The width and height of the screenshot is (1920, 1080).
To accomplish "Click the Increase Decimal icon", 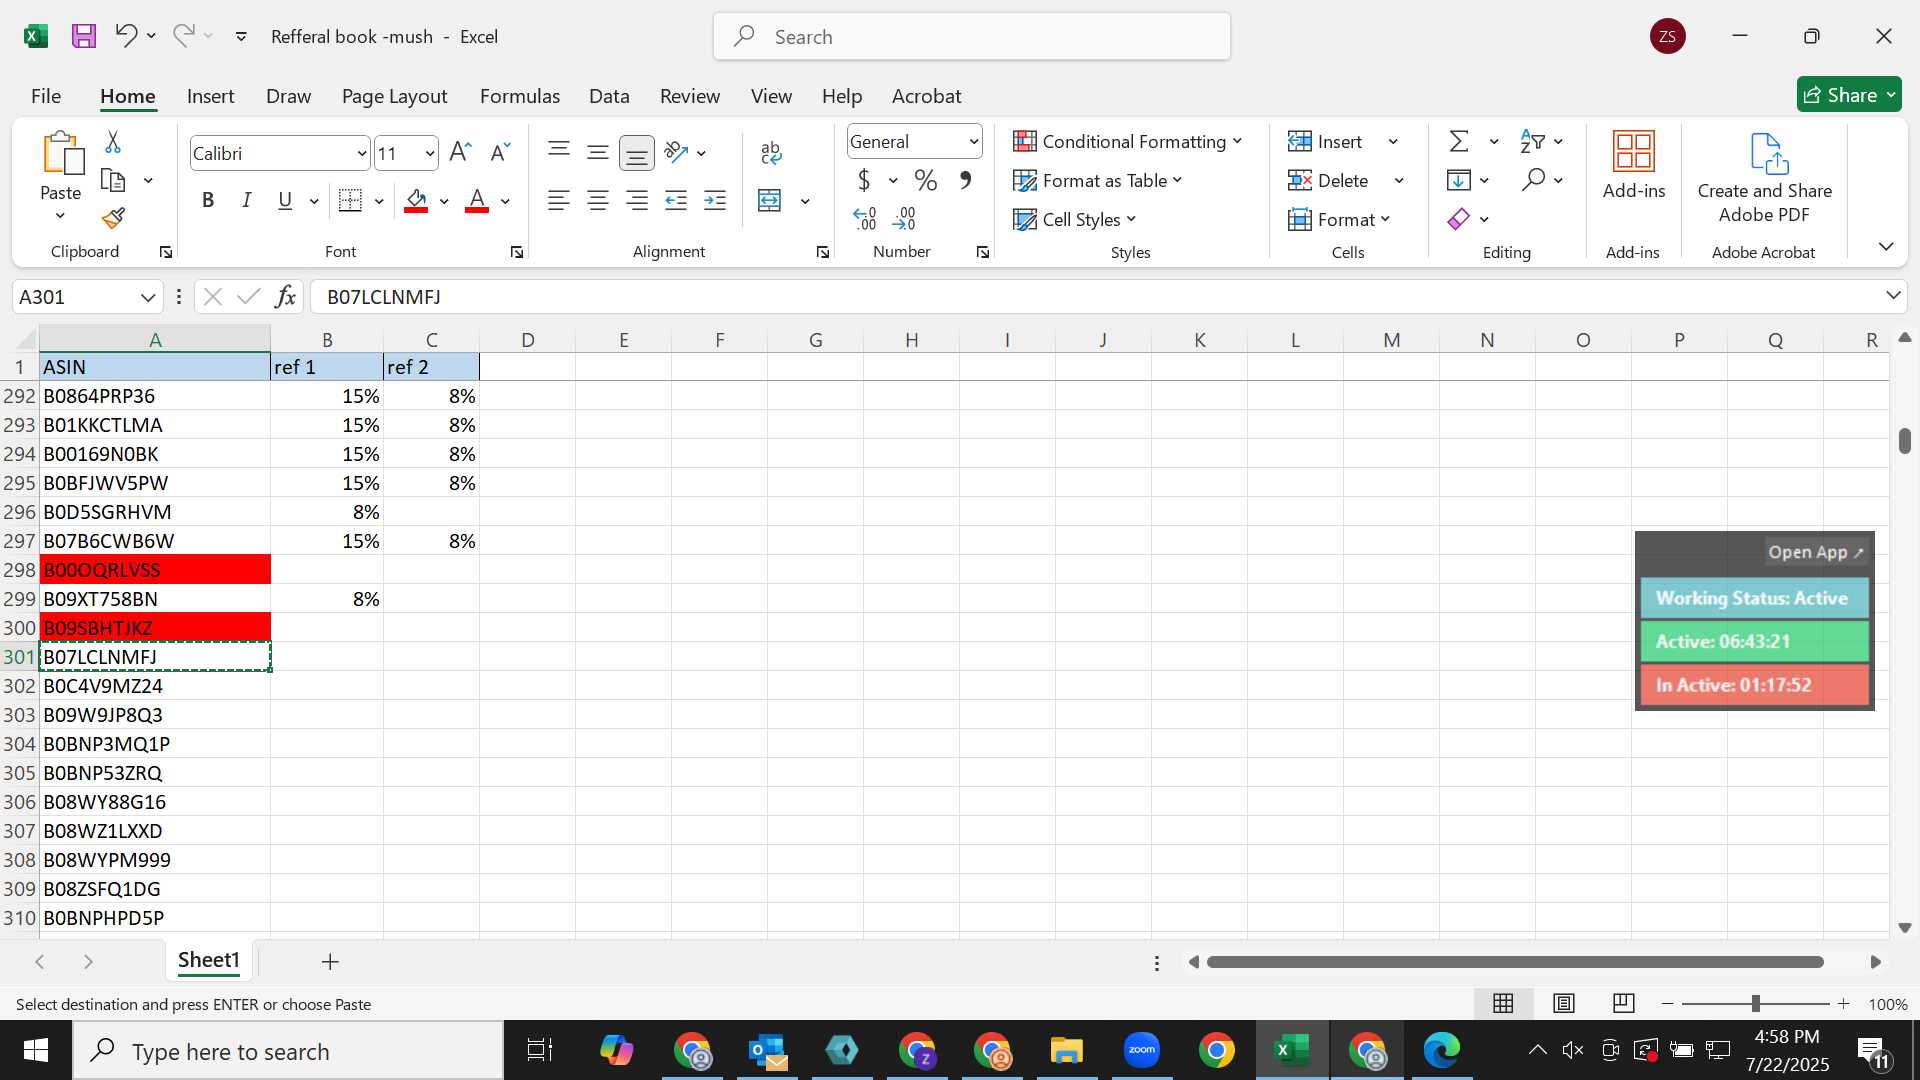I will 865,219.
